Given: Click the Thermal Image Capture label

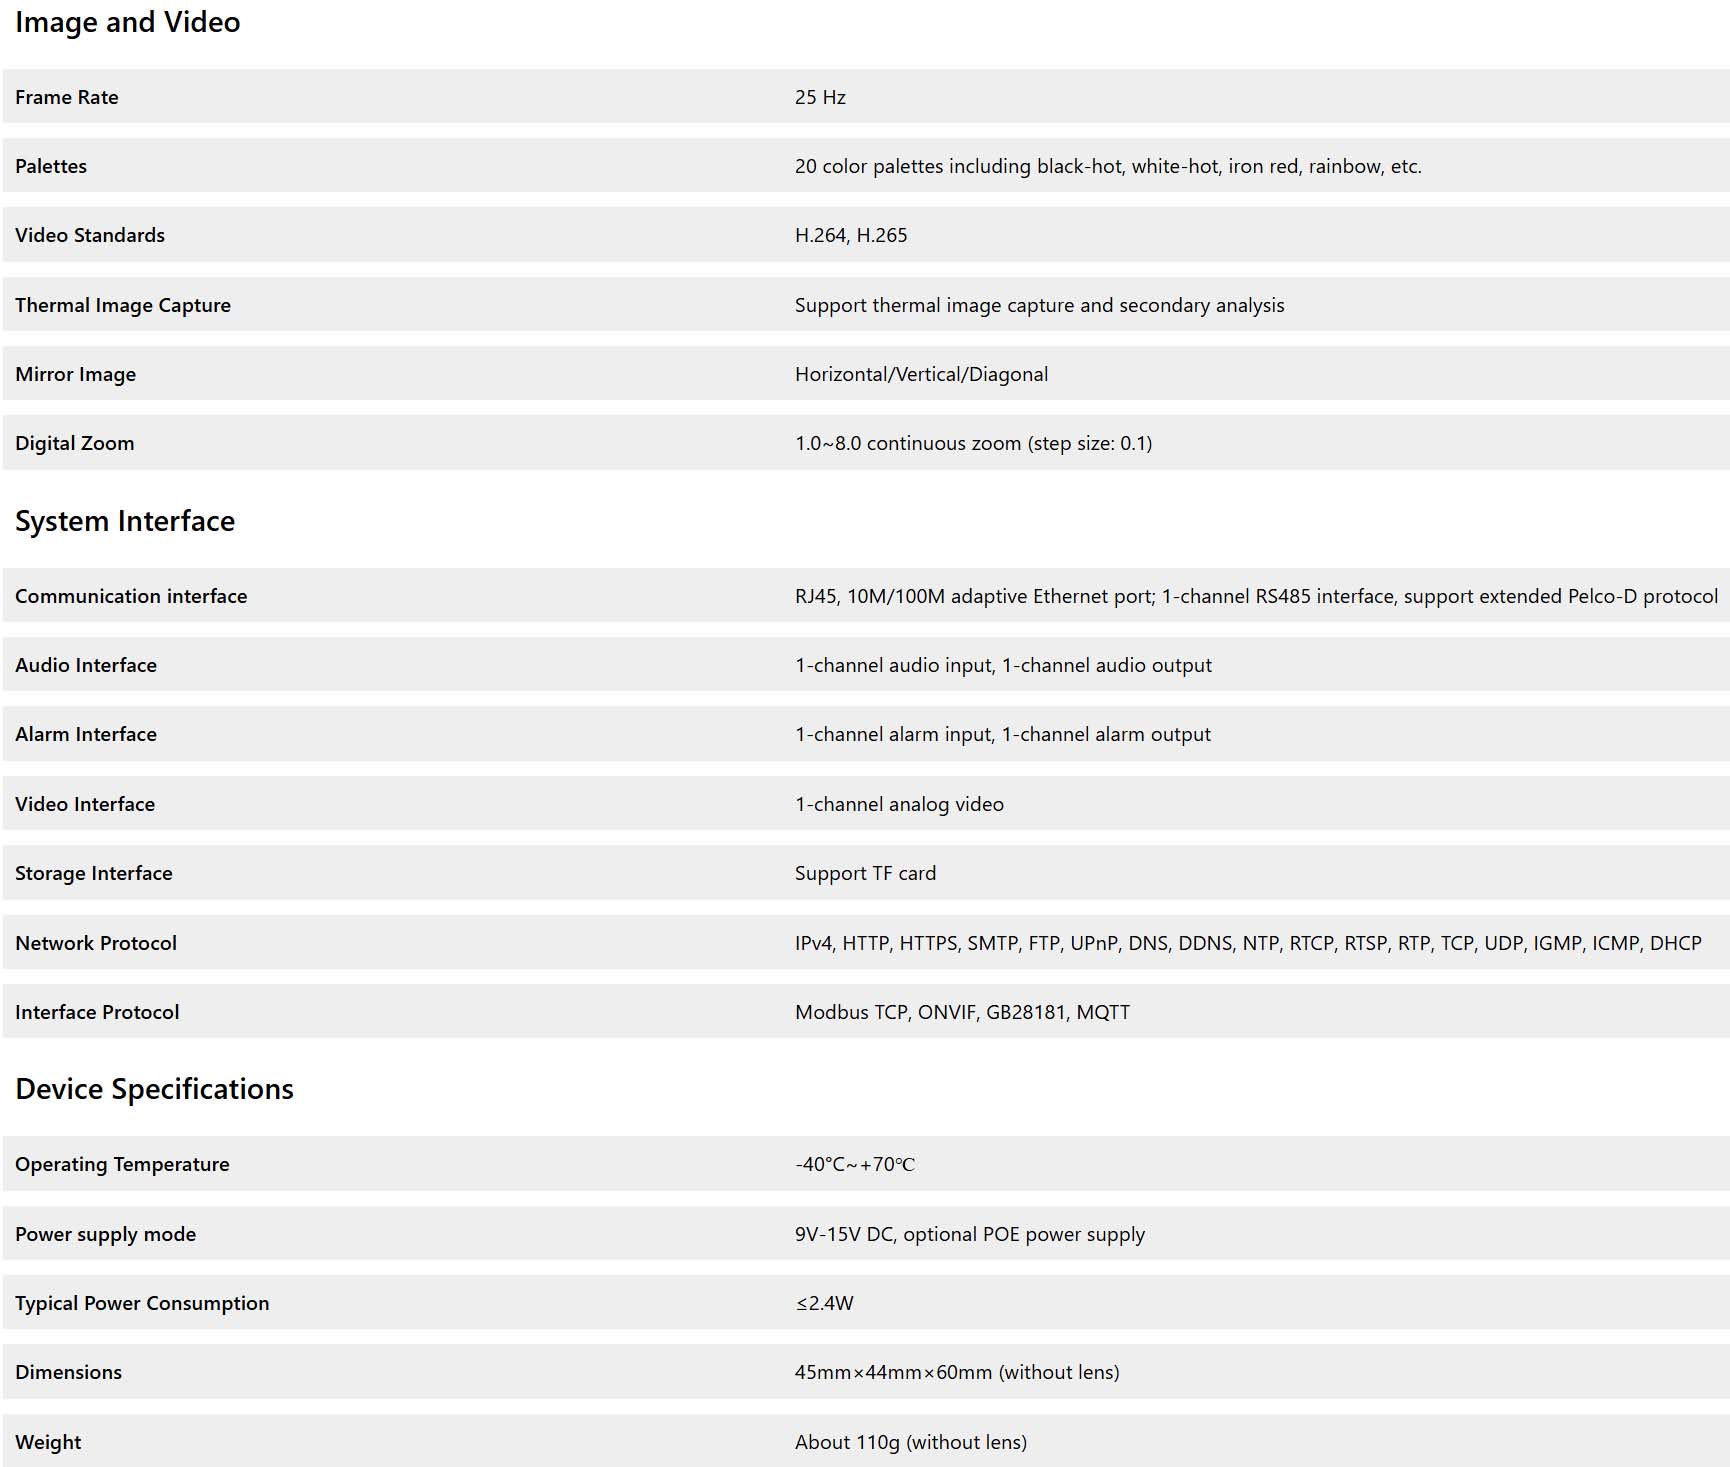Looking at the screenshot, I should (123, 305).
